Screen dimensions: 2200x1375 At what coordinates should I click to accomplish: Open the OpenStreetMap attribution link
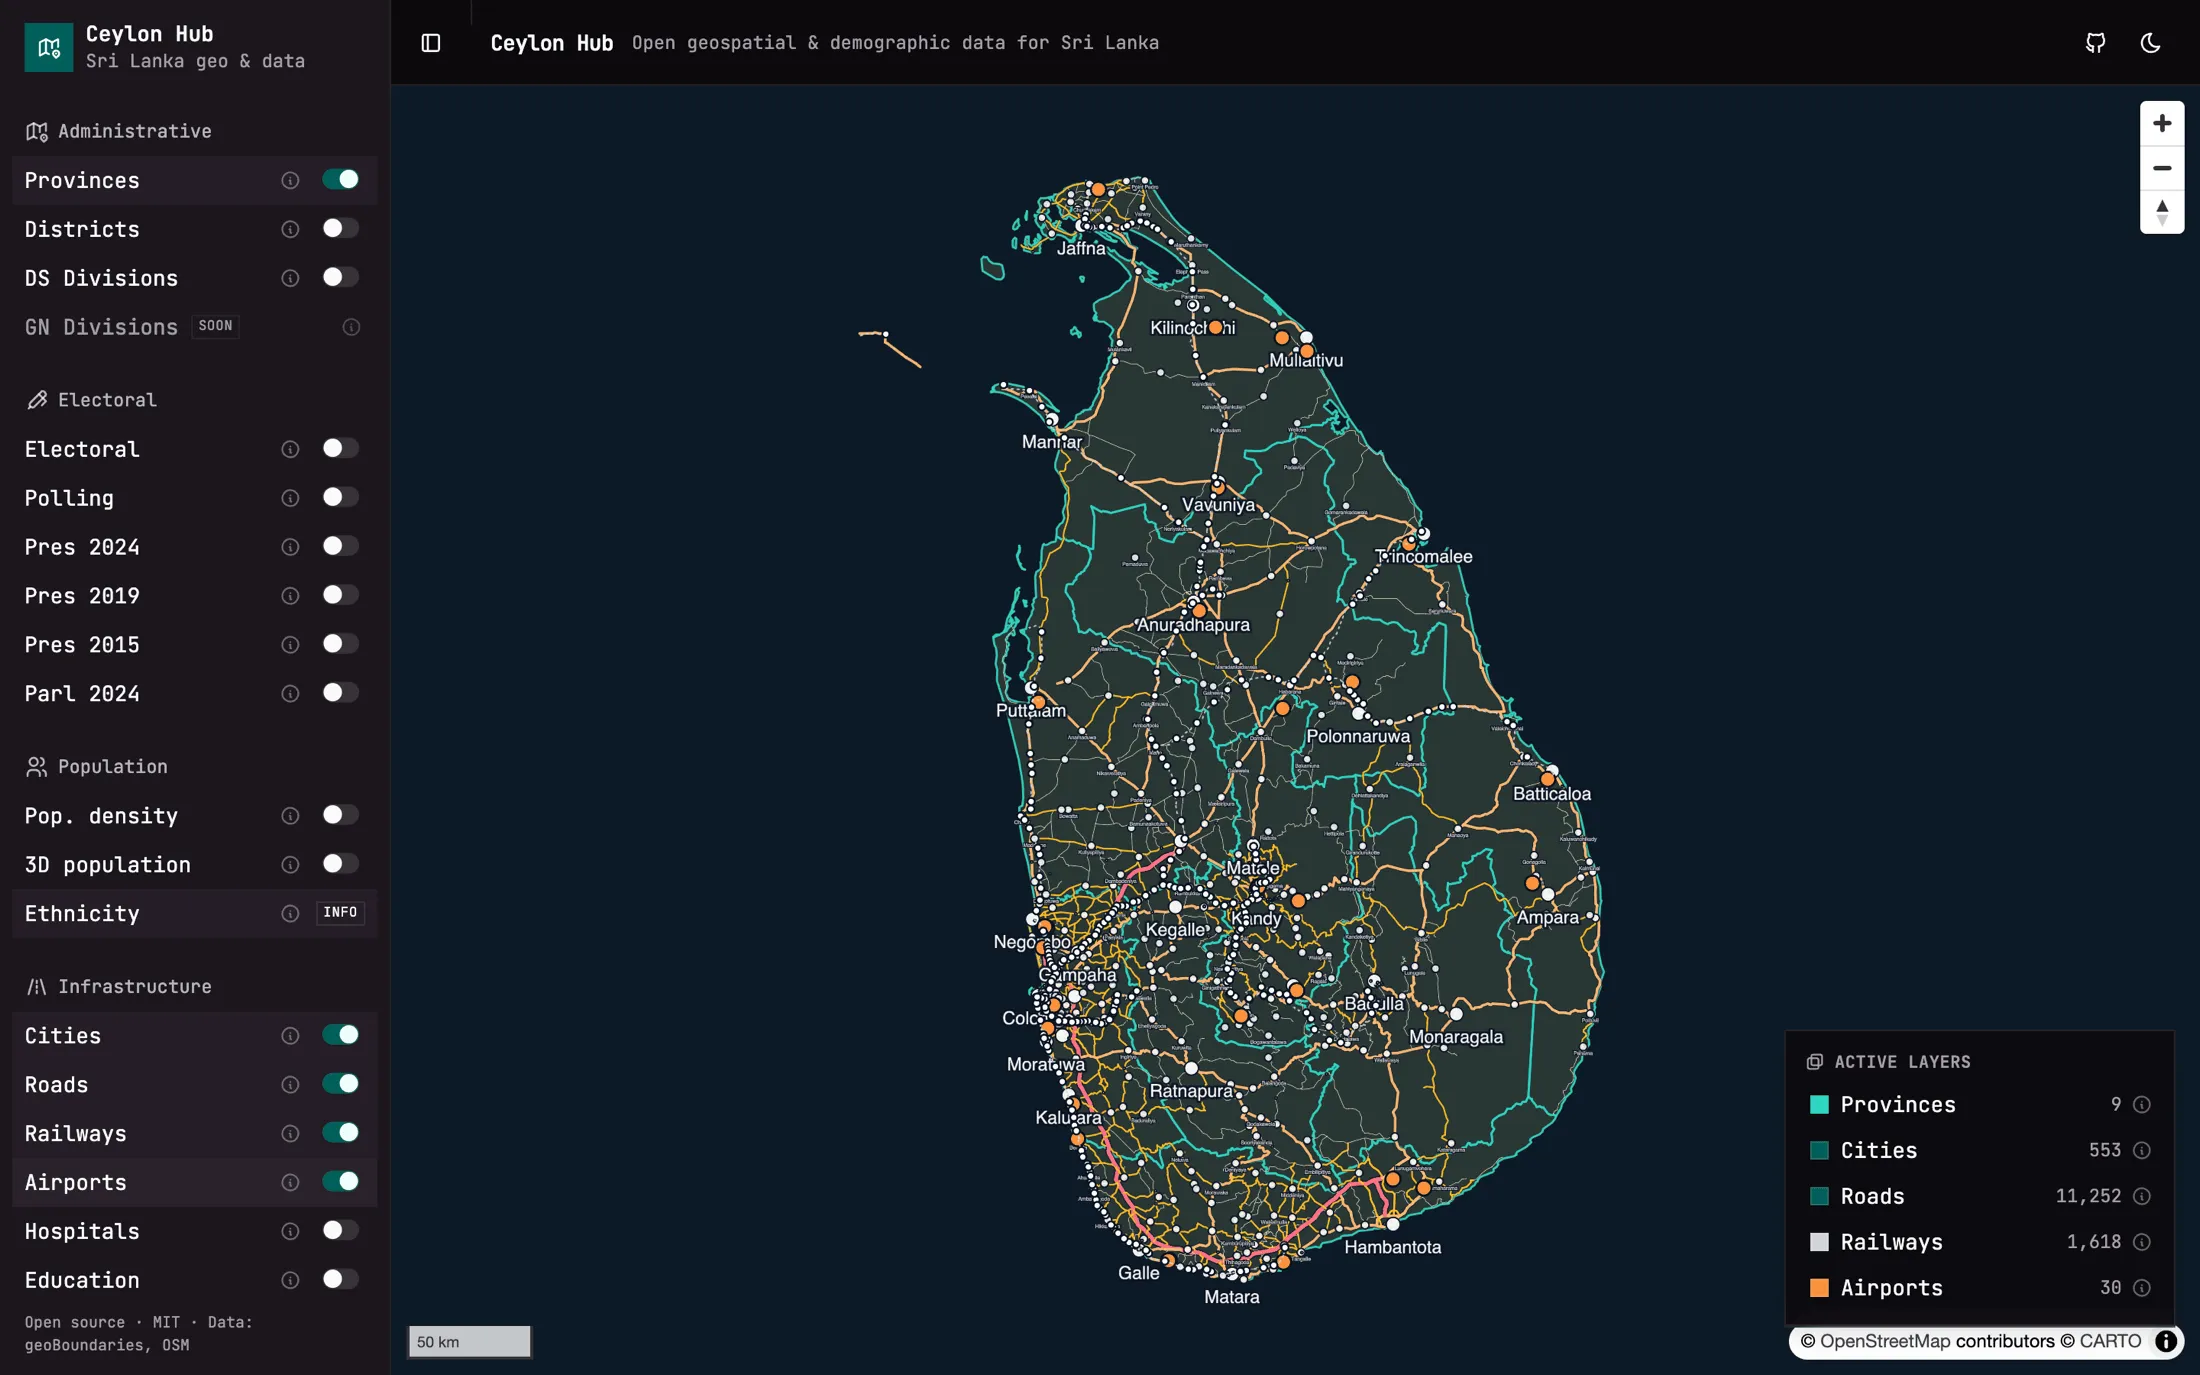[x=1884, y=1341]
